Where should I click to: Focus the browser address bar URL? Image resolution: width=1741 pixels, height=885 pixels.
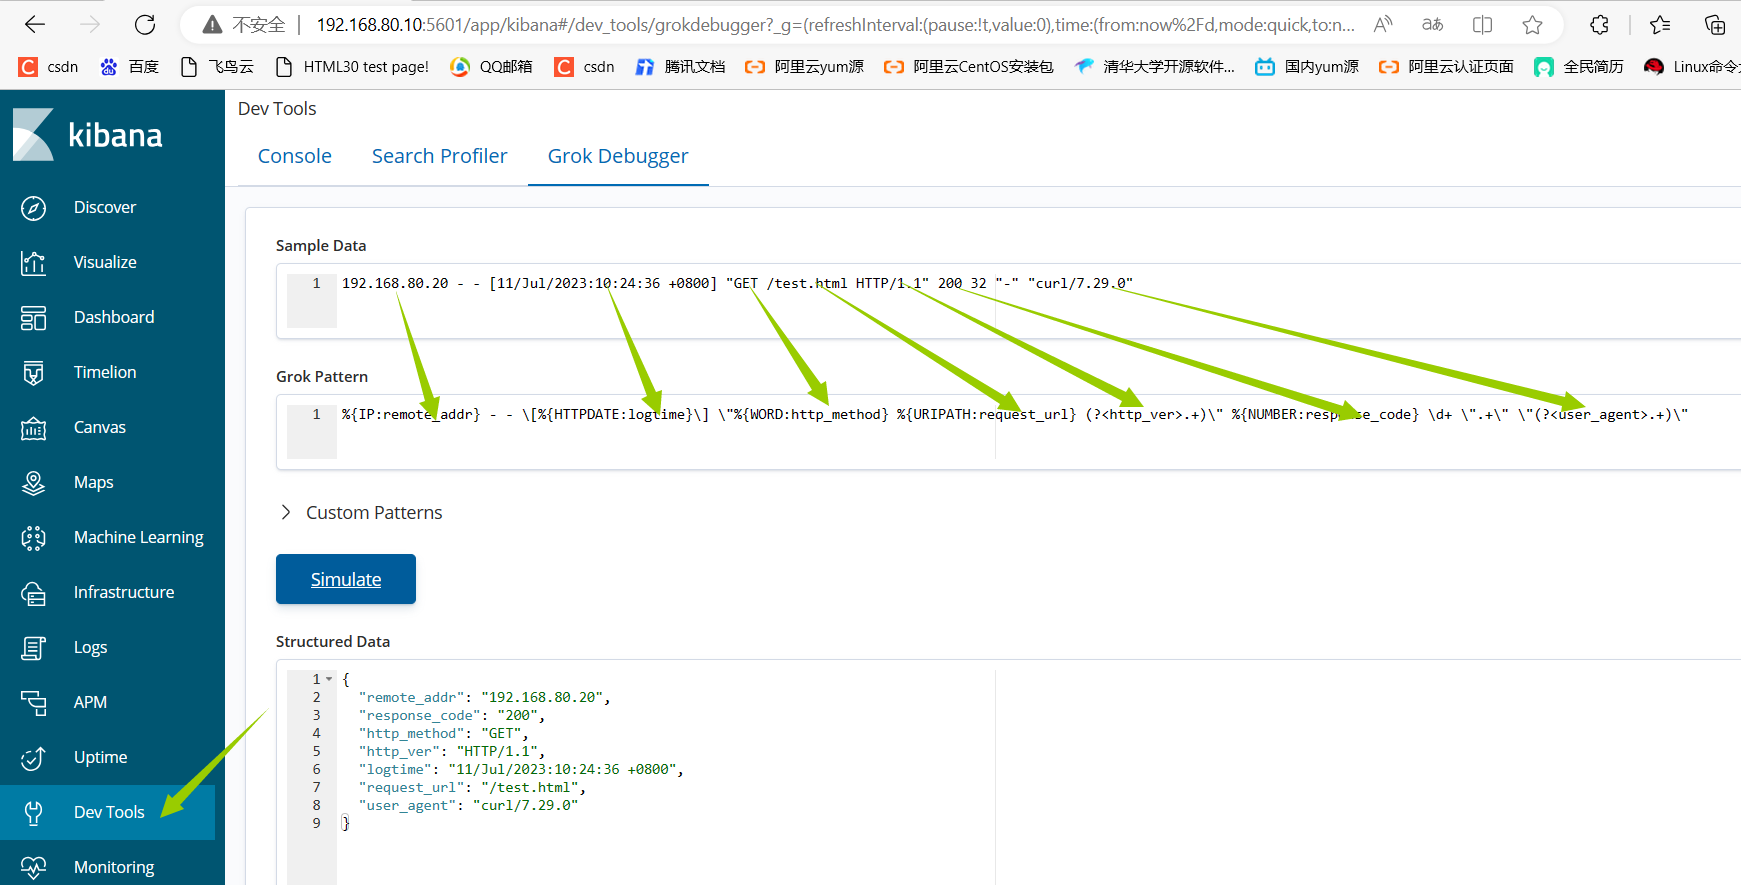[835, 25]
